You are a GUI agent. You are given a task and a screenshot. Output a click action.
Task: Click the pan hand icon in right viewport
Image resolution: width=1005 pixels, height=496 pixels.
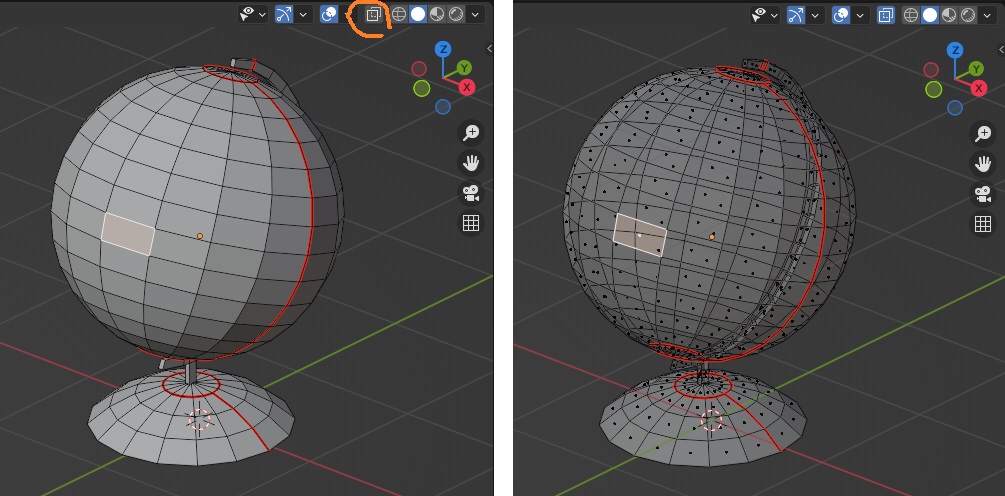983,162
